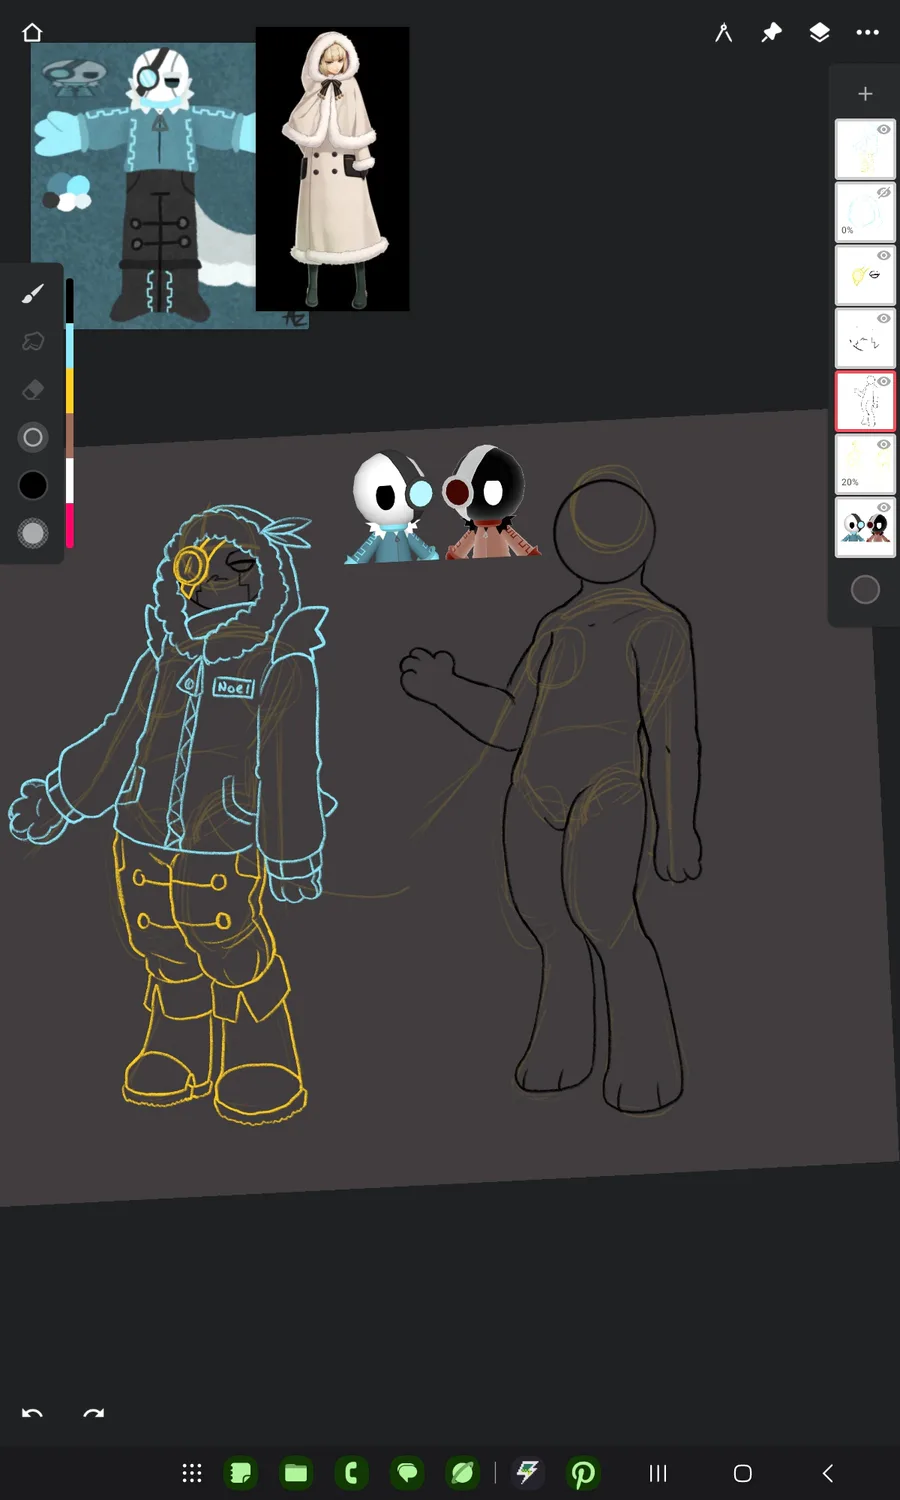This screenshot has height=1500, width=900.
Task: Hide the topmost blue-yellow outline layer
Action: click(x=884, y=130)
